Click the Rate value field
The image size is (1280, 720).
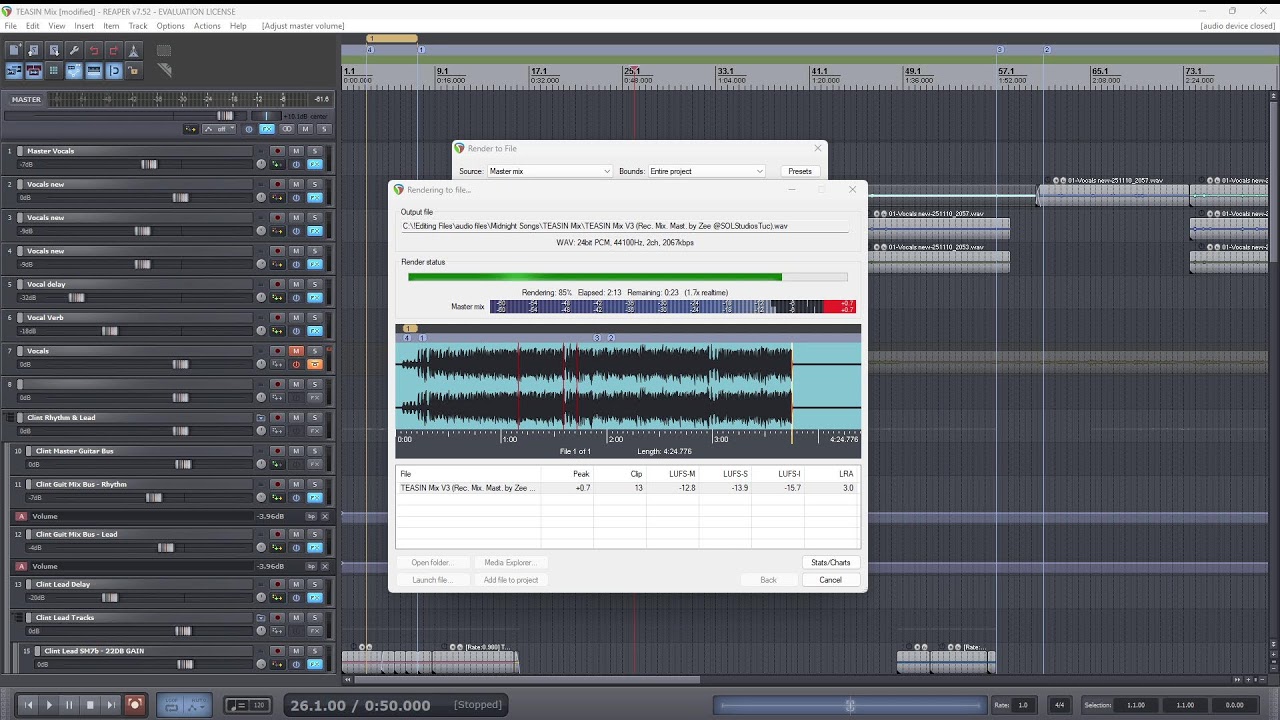[x=1023, y=705]
